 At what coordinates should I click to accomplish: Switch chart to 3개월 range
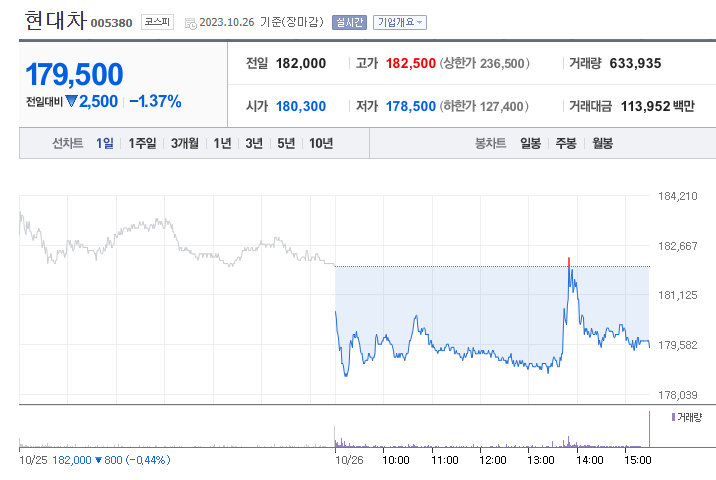(184, 143)
